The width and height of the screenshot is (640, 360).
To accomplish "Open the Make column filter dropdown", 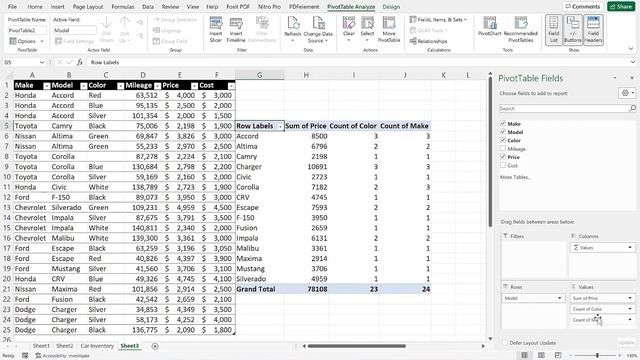I will (x=47, y=86).
